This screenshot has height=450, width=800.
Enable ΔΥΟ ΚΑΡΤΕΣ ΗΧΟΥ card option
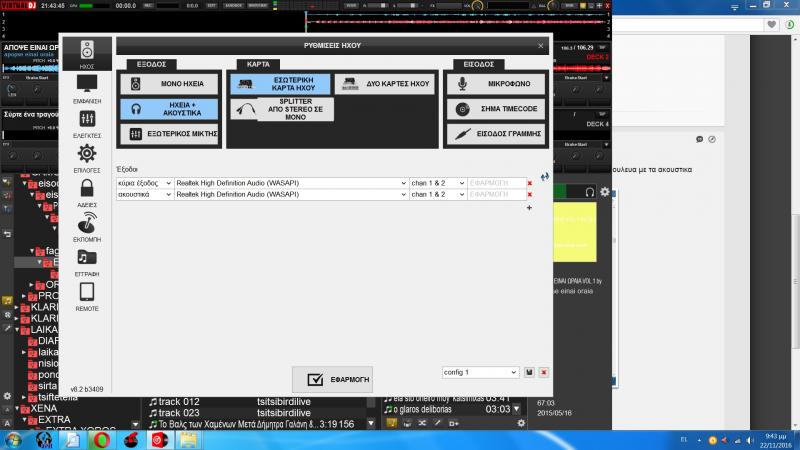pyautogui.click(x=385, y=84)
